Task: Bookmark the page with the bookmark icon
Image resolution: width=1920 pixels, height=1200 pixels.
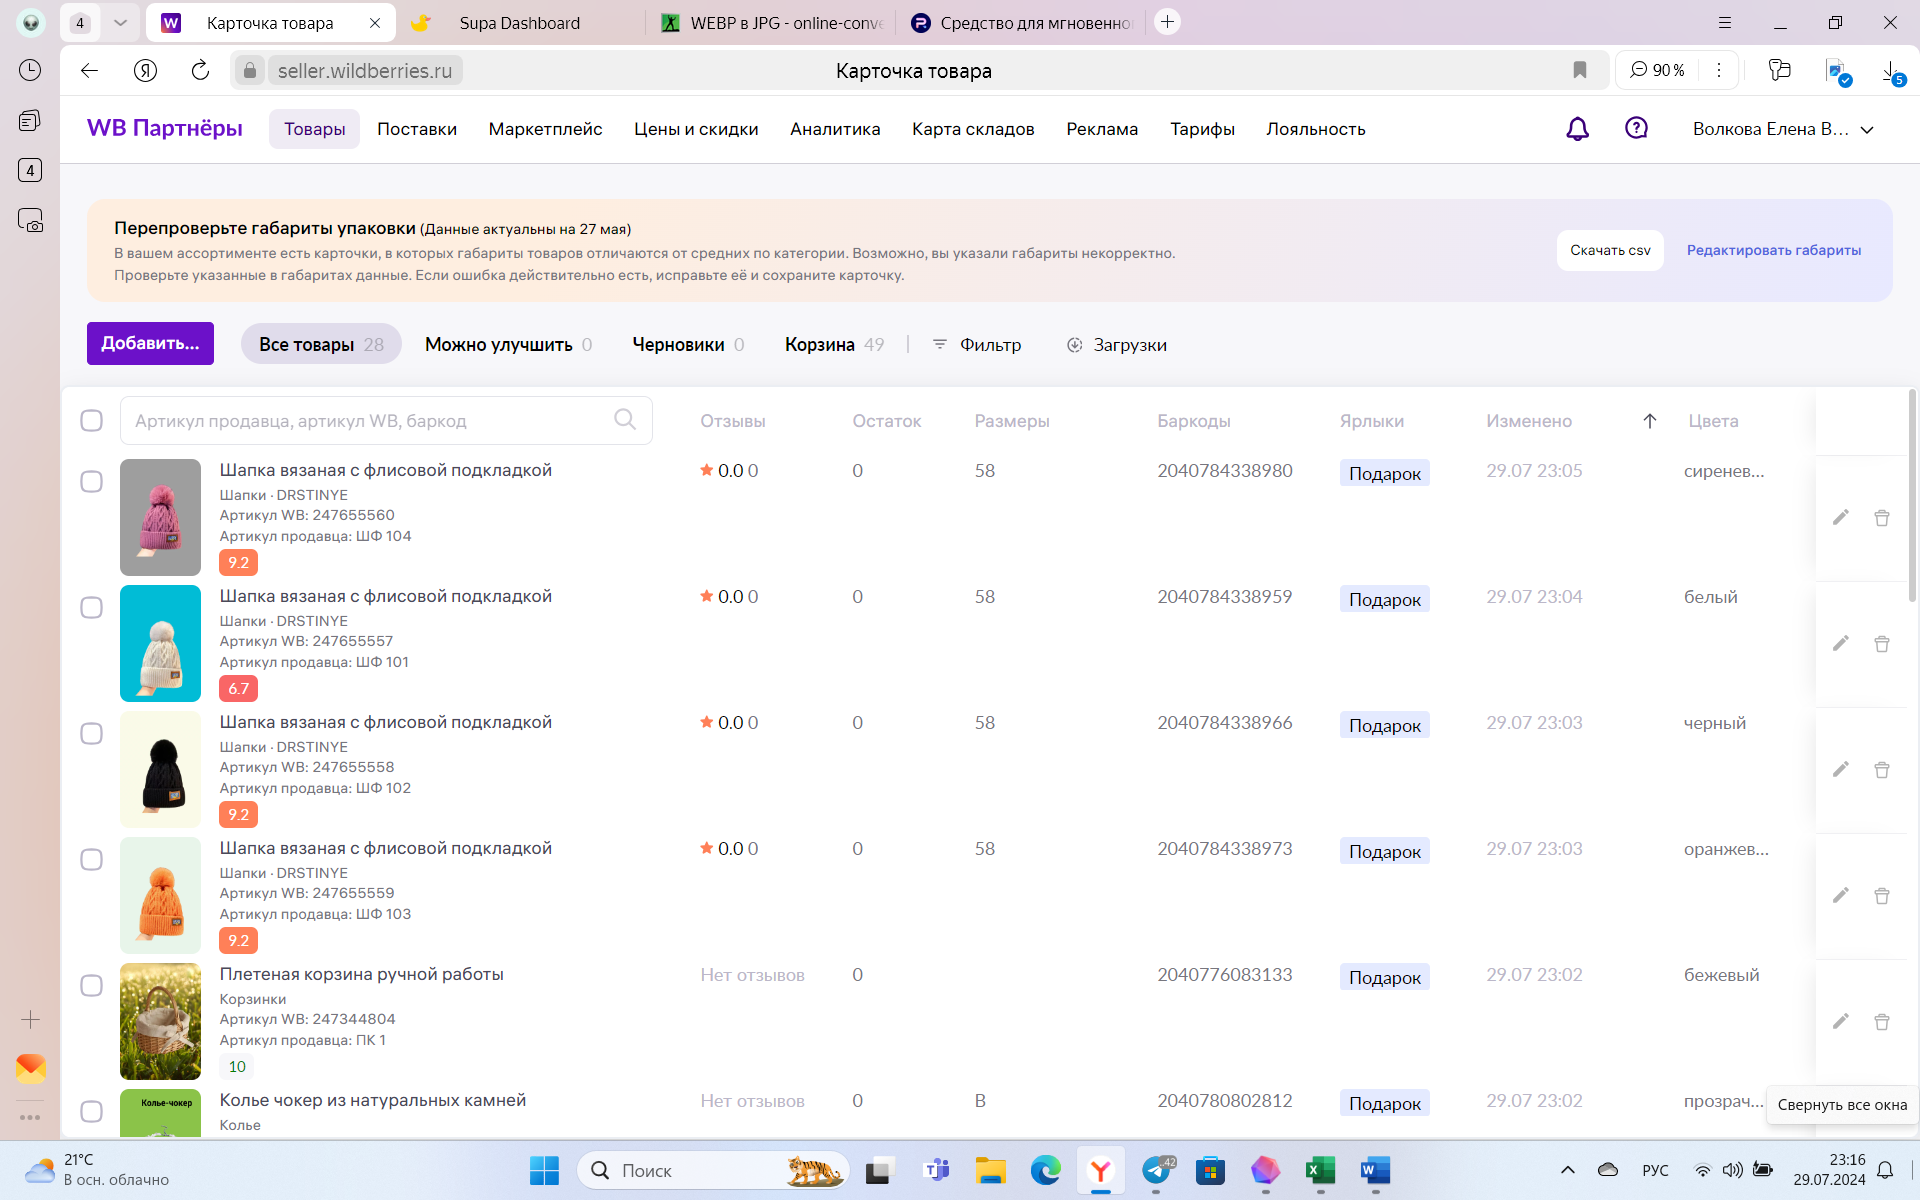Action: pyautogui.click(x=1580, y=70)
